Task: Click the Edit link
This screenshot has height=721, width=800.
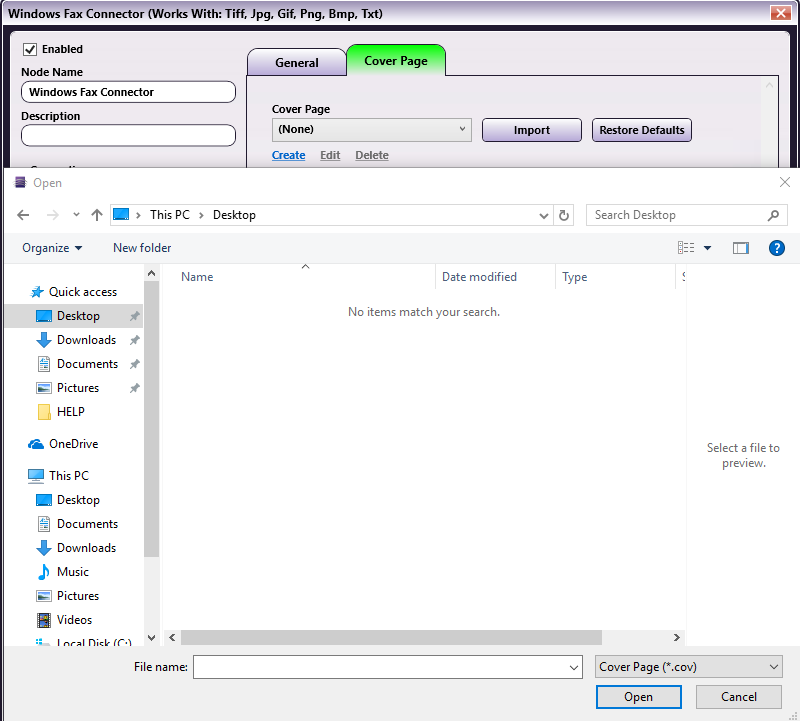Action: tap(330, 155)
